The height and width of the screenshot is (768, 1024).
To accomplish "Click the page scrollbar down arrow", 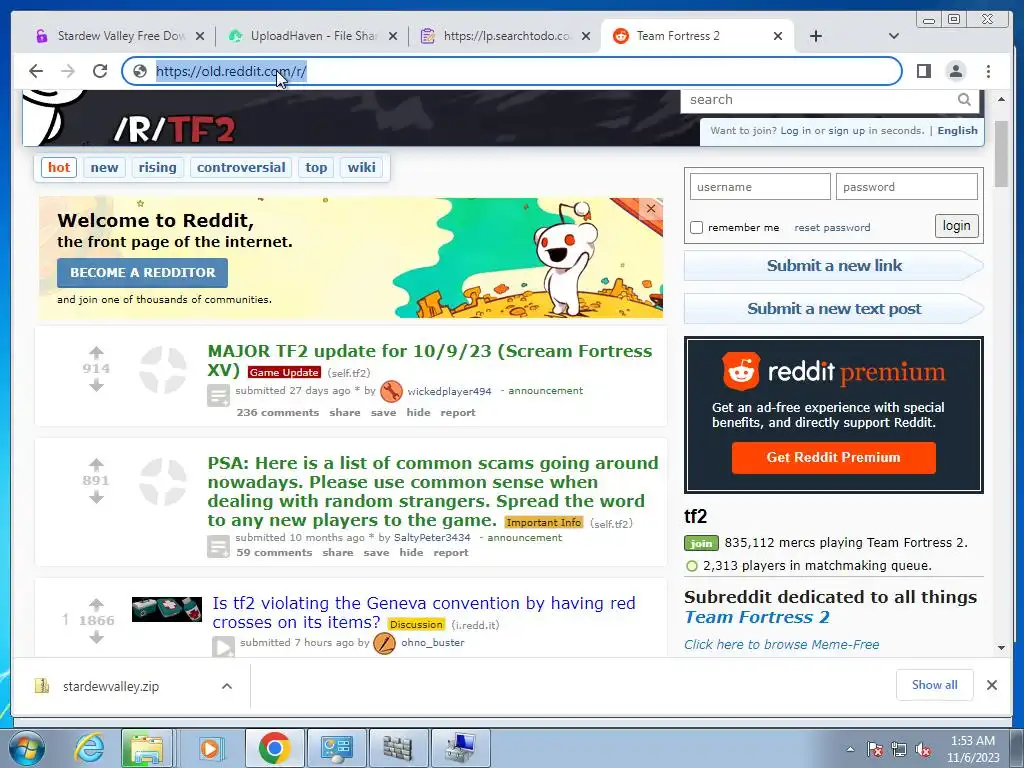I will [x=1001, y=647].
